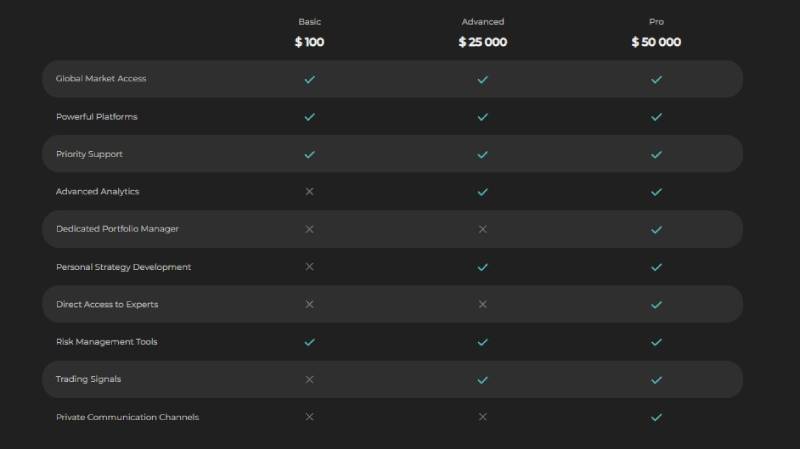Select the Advanced plan heading

pyautogui.click(x=483, y=21)
